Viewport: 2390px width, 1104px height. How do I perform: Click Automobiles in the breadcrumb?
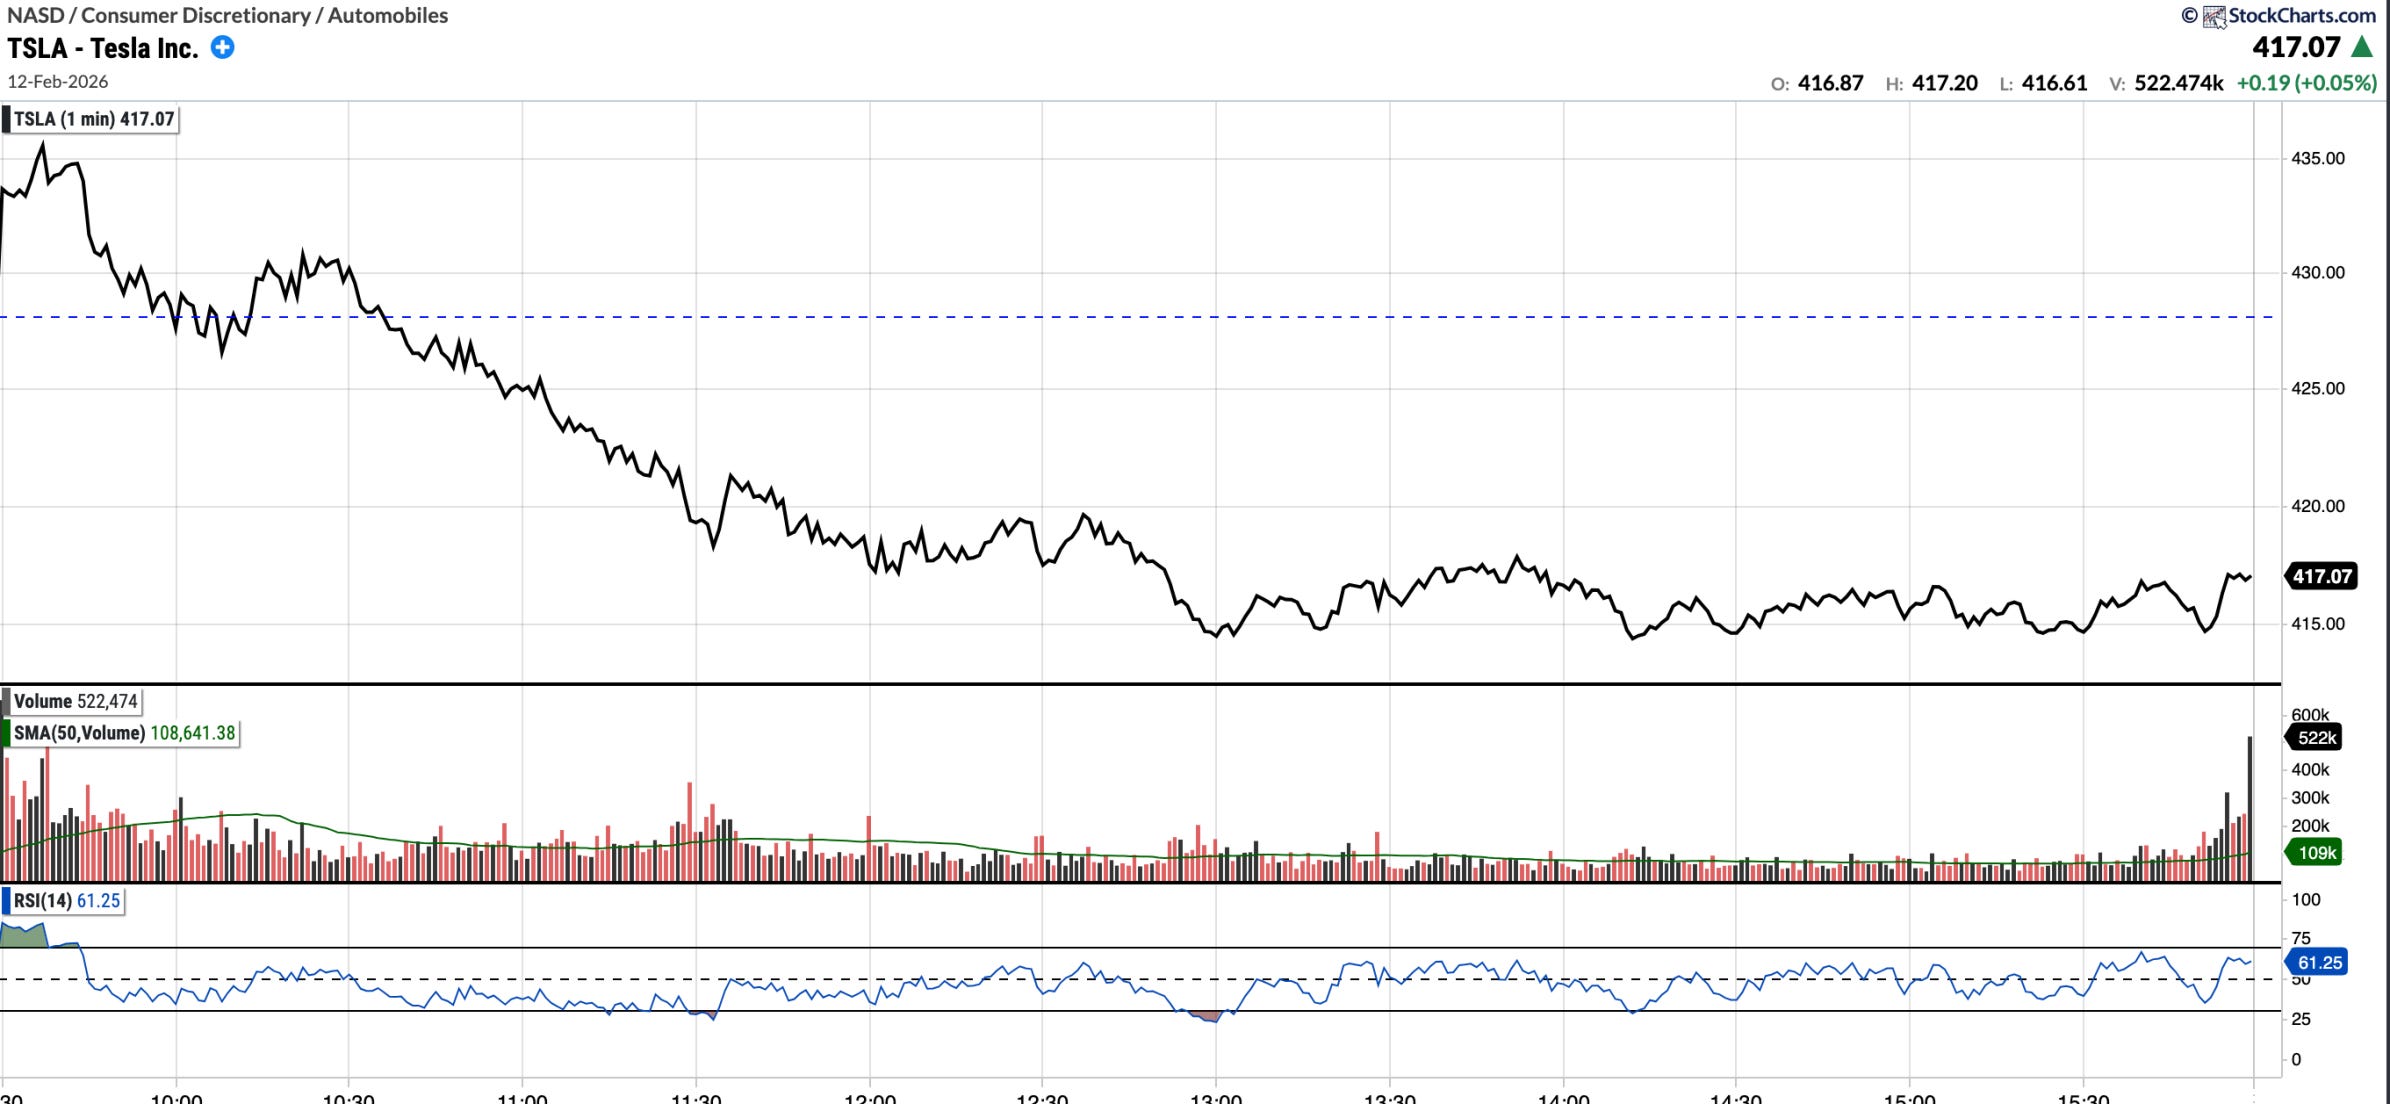(x=387, y=16)
